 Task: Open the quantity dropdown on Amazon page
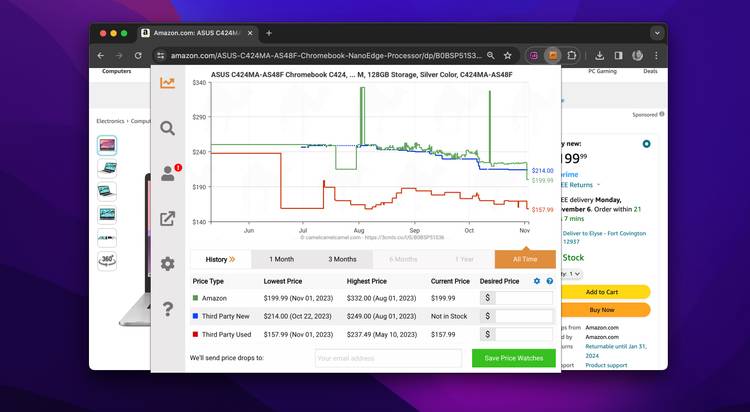573,273
